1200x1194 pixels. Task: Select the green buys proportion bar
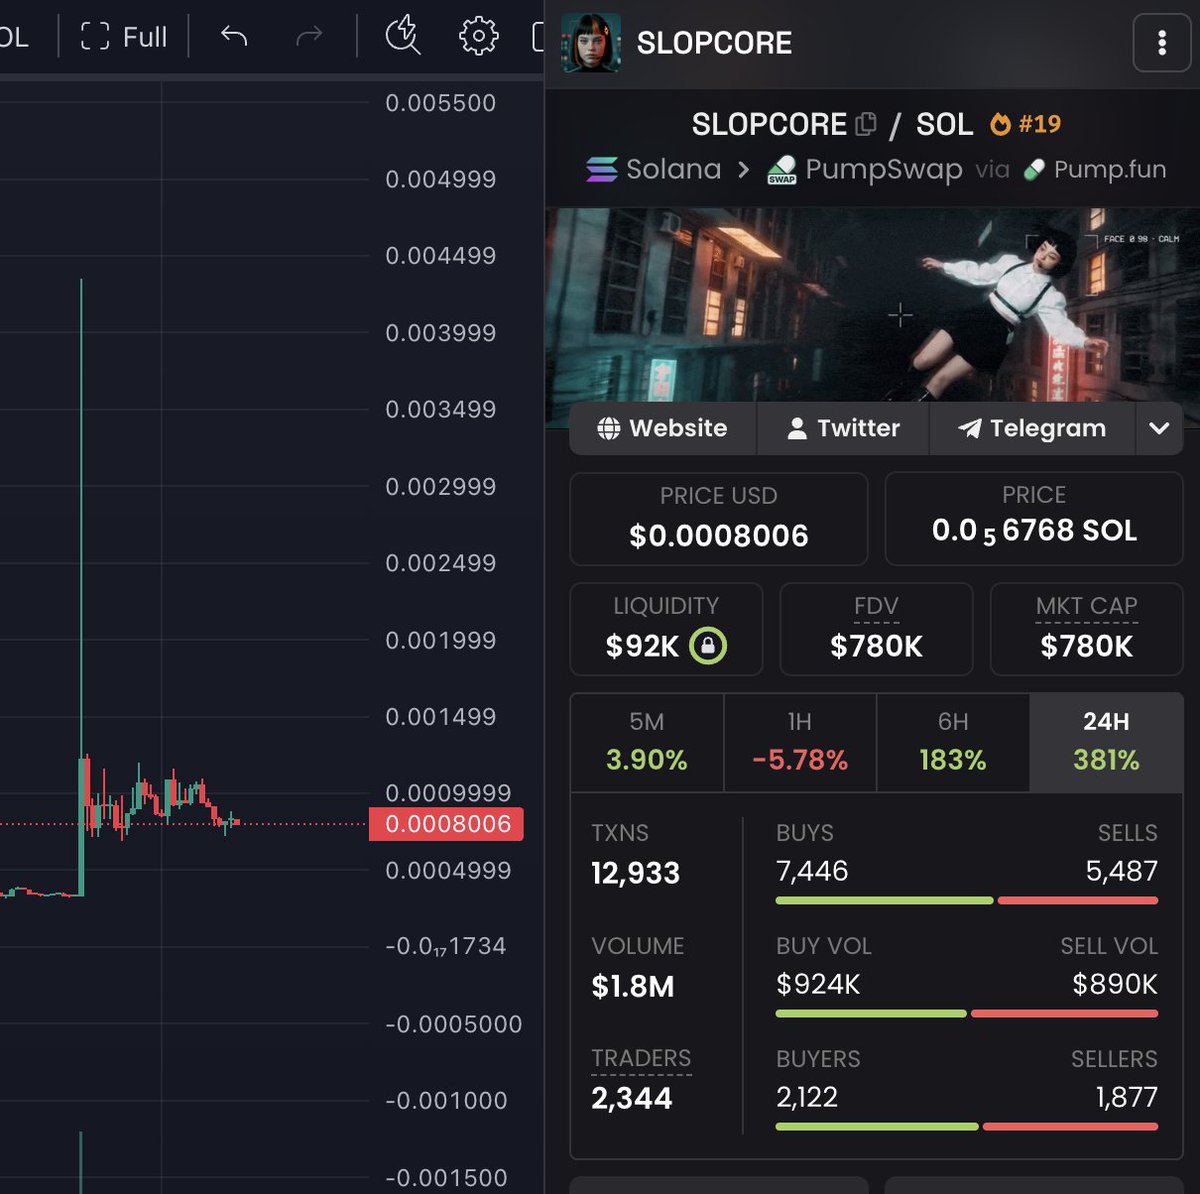pyautogui.click(x=884, y=901)
